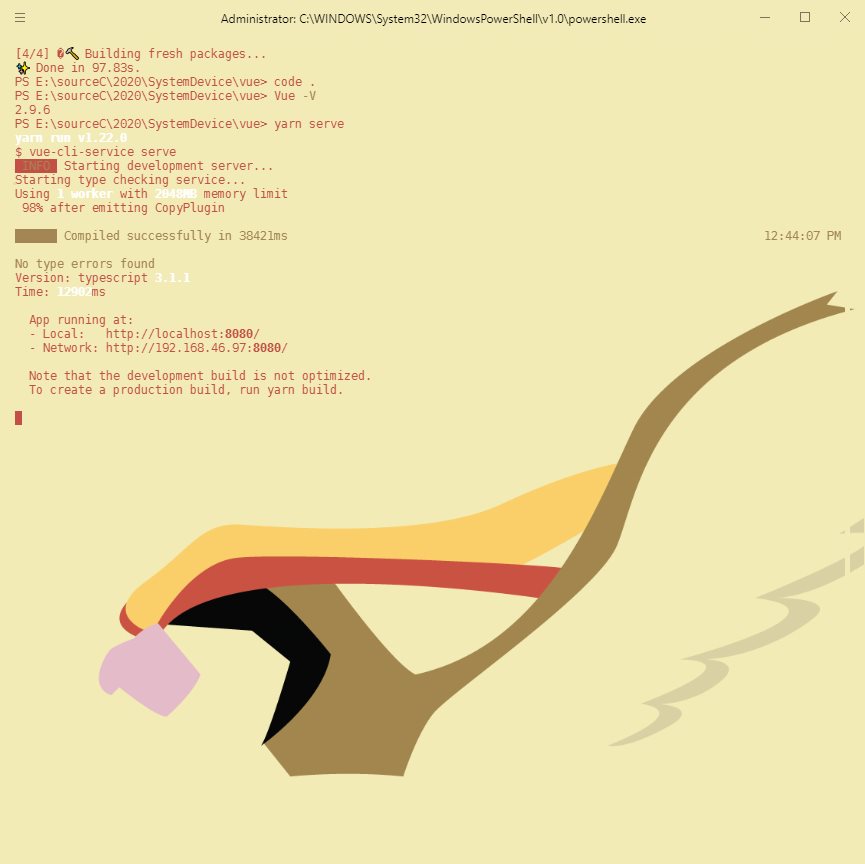Click the 'Vue -V' command line
The height and width of the screenshot is (864, 865).
click(165, 96)
